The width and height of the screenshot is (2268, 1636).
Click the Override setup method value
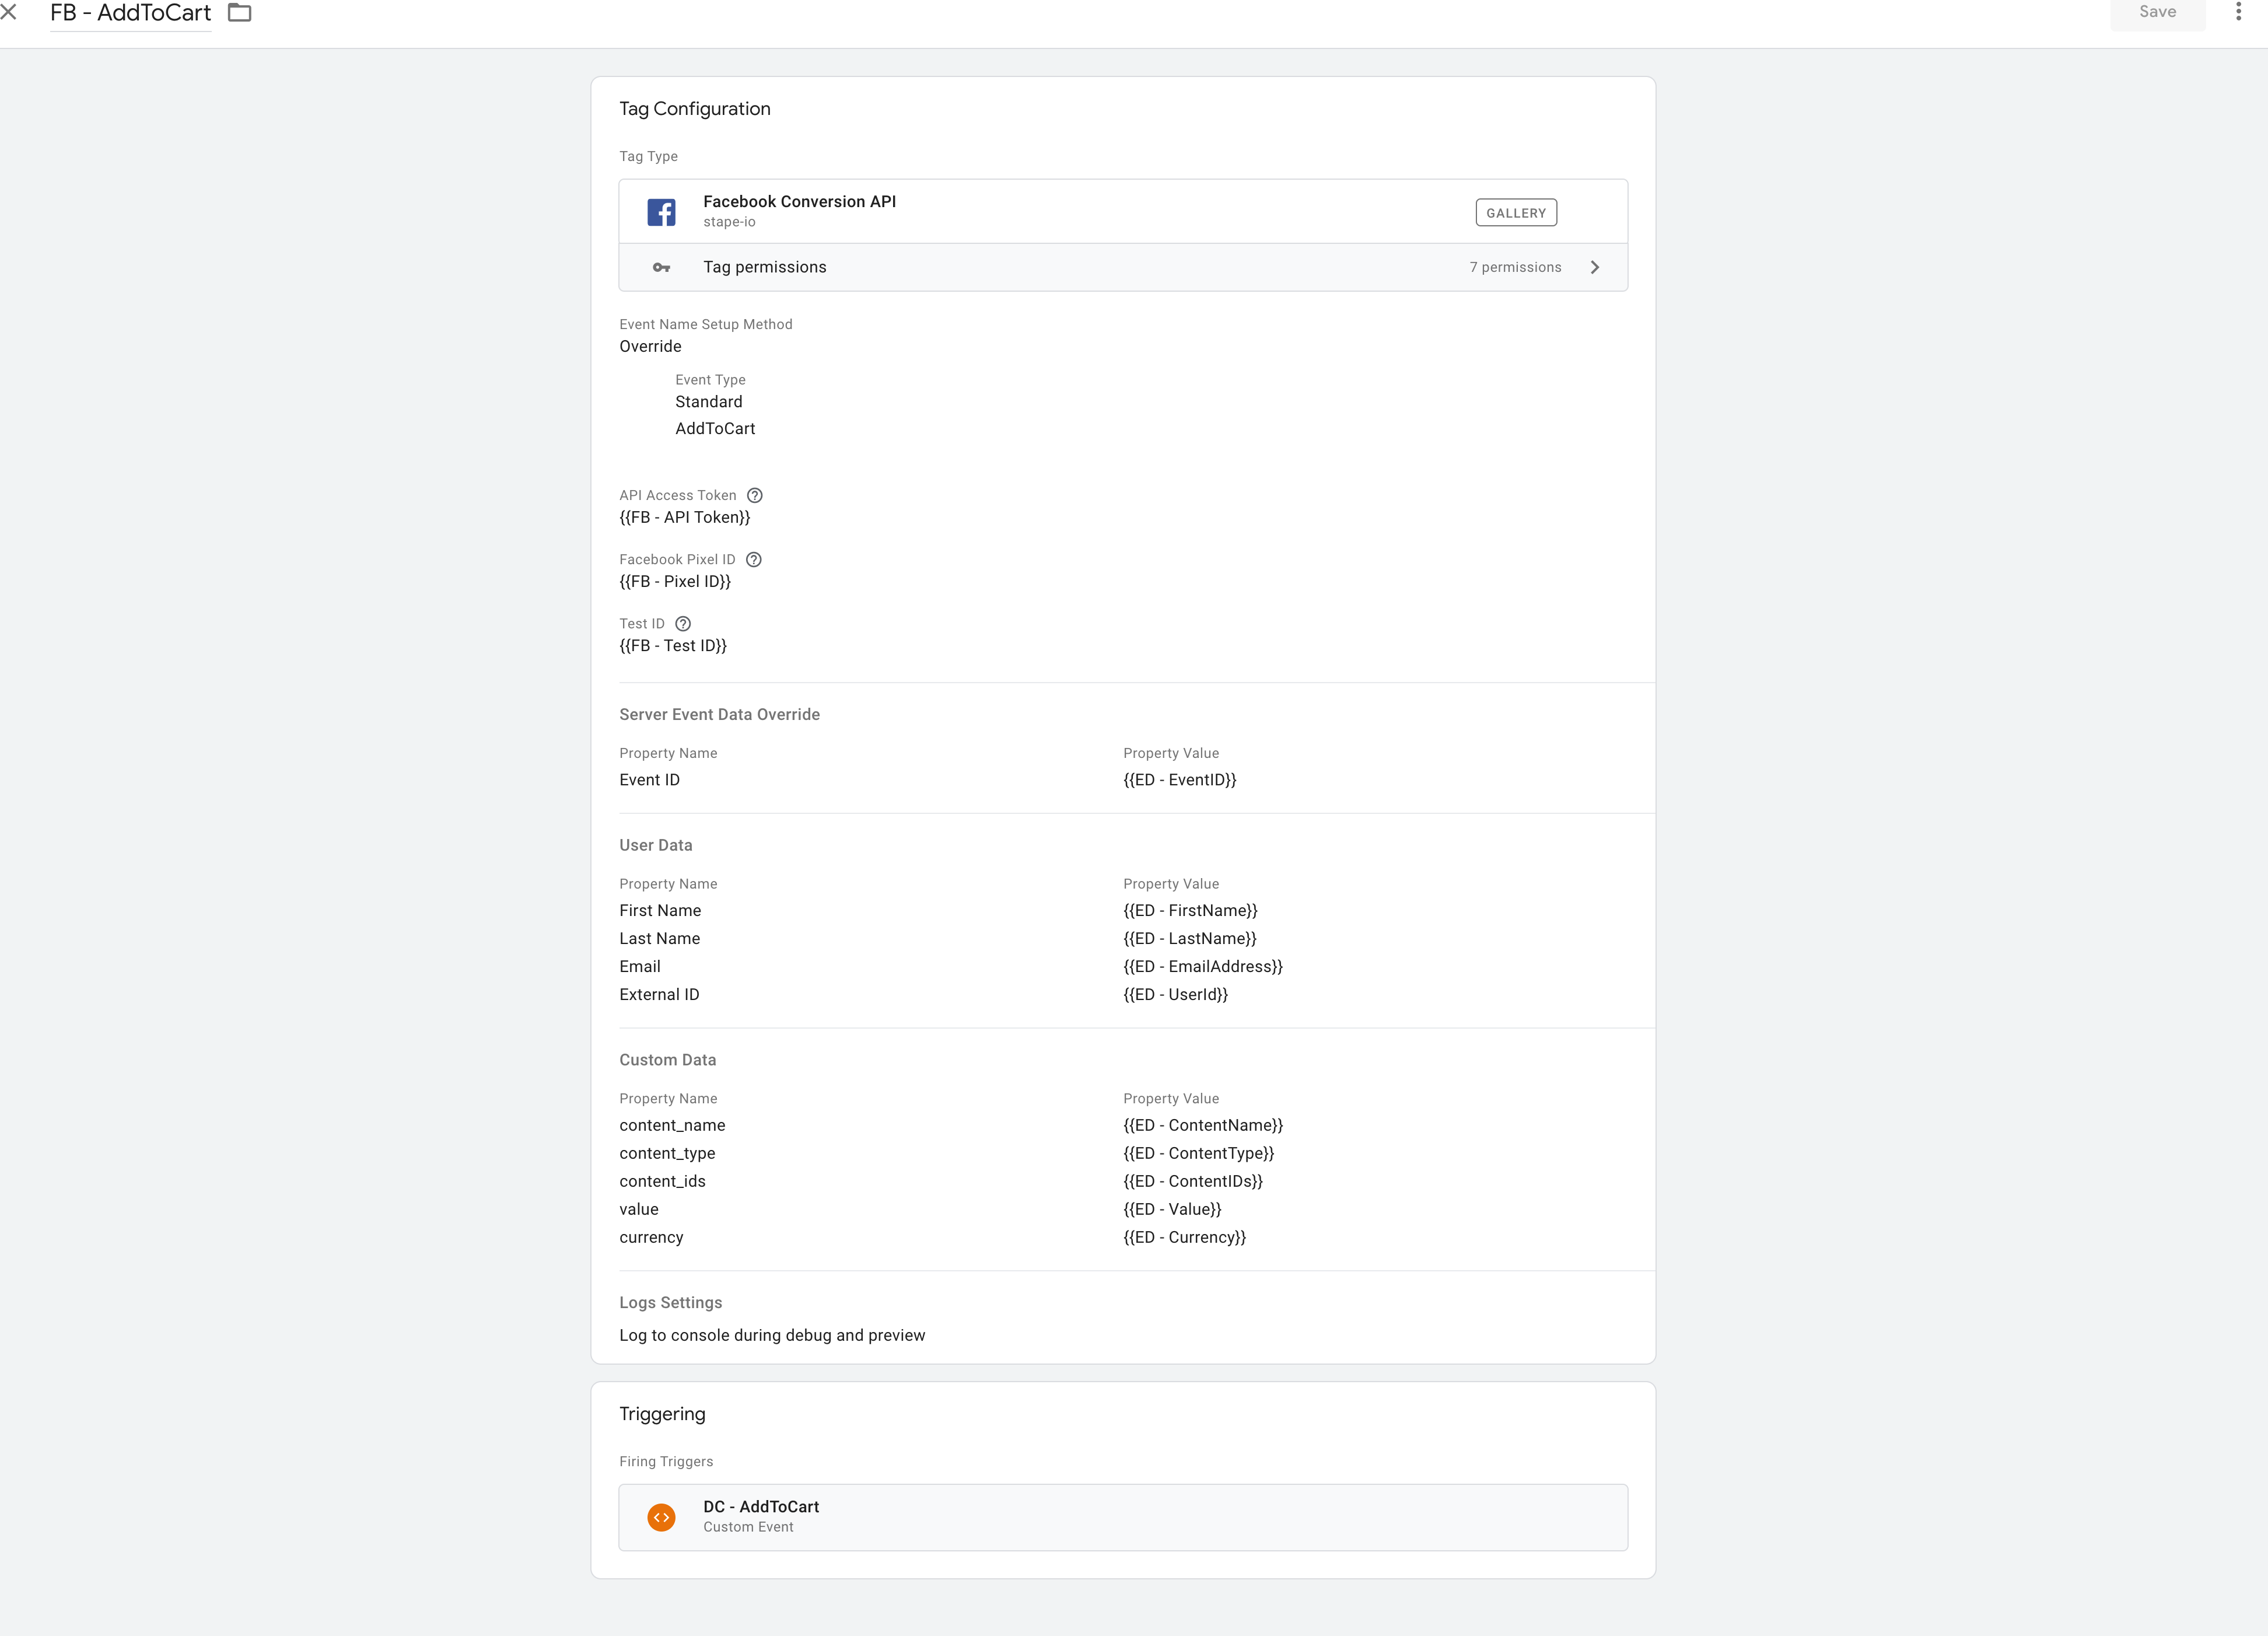[650, 346]
